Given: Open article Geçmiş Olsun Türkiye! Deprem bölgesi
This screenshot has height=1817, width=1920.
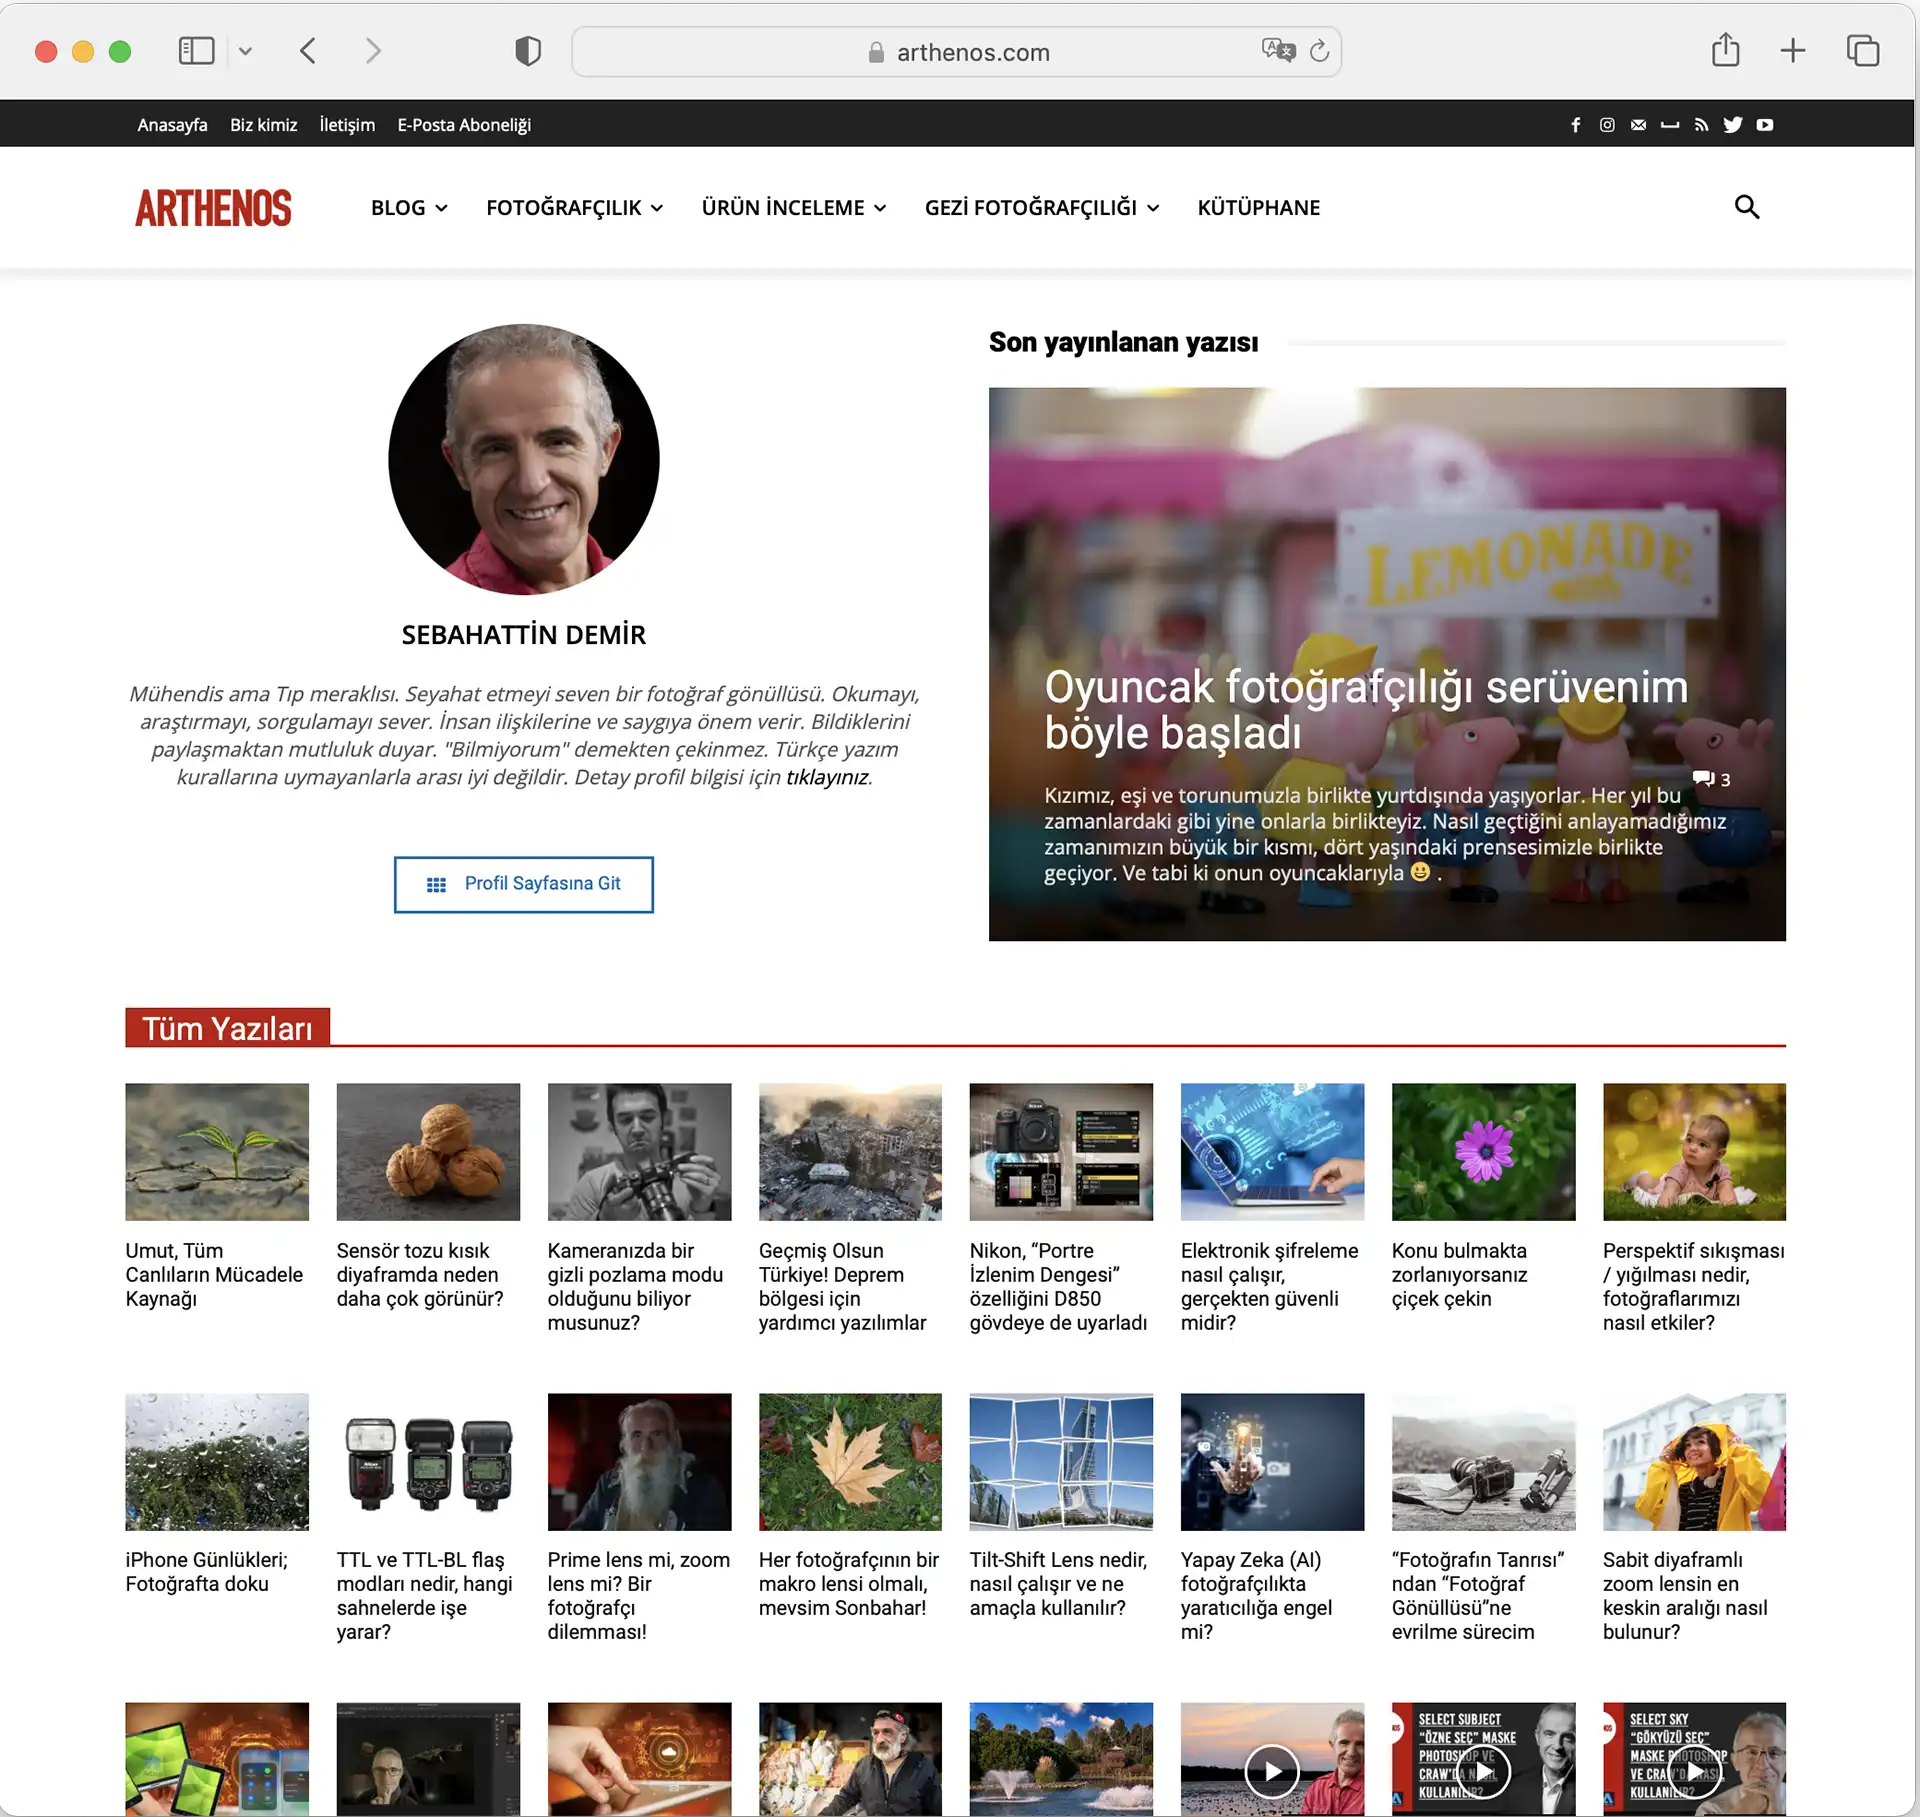Looking at the screenshot, I should coord(843,1286).
